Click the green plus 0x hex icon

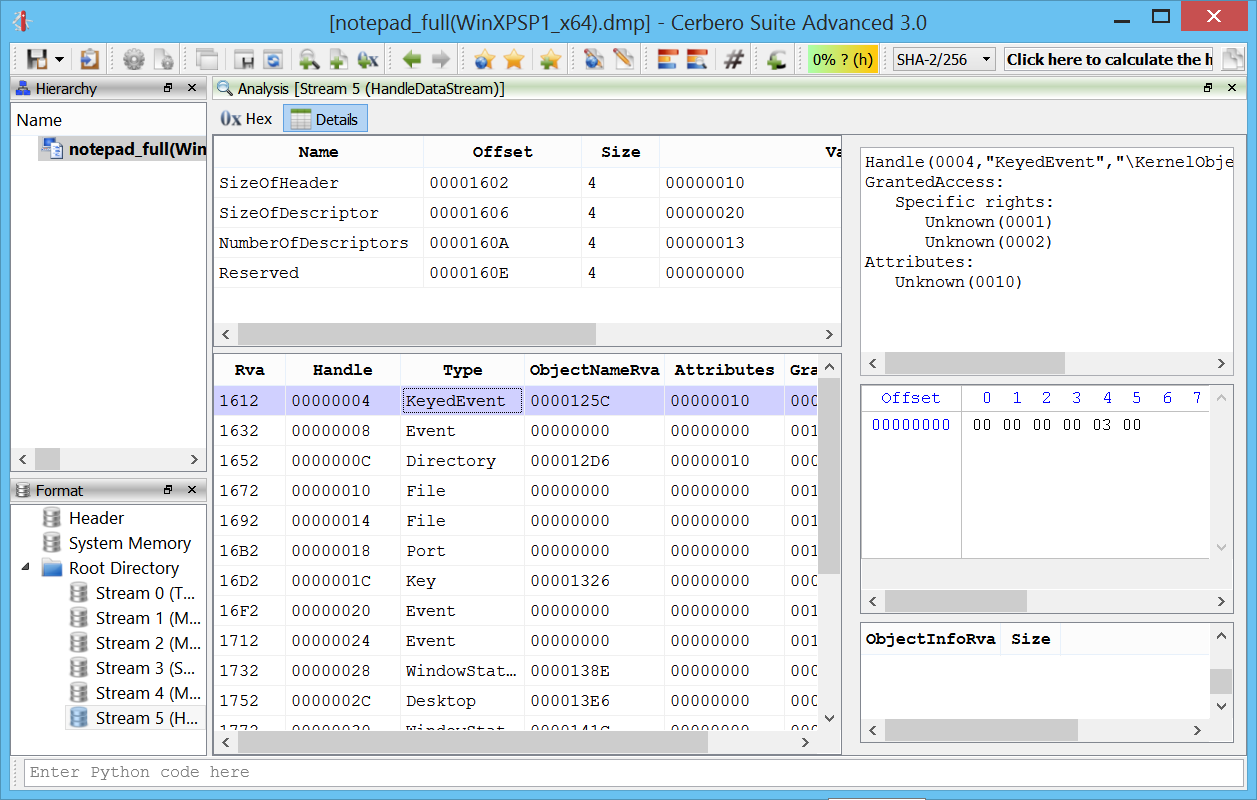tap(368, 59)
